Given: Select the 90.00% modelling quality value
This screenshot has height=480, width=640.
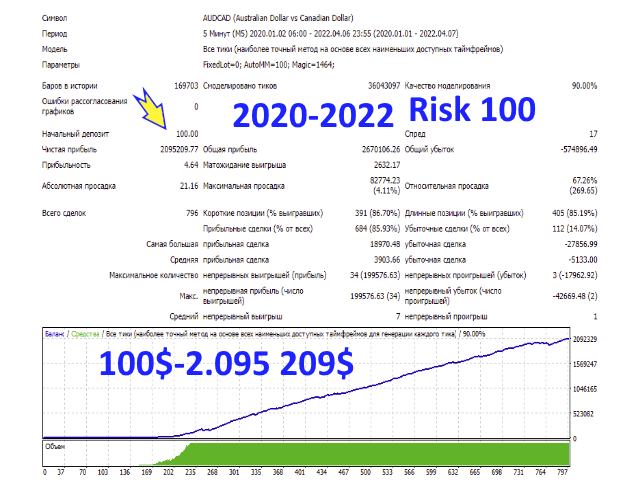Looking at the screenshot, I should point(584,86).
